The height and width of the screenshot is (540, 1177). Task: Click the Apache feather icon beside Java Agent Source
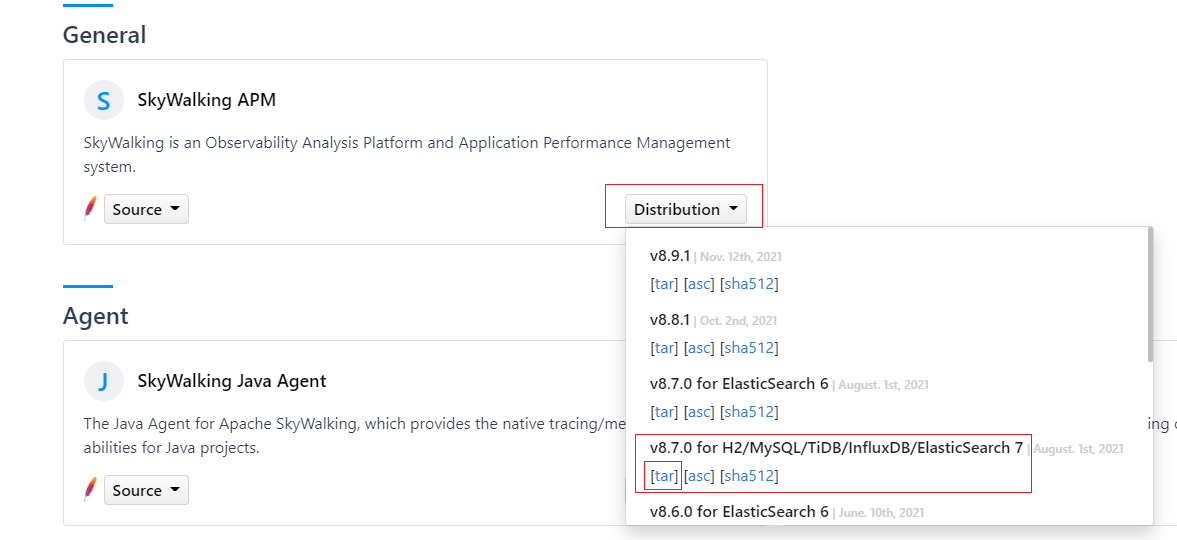[91, 489]
